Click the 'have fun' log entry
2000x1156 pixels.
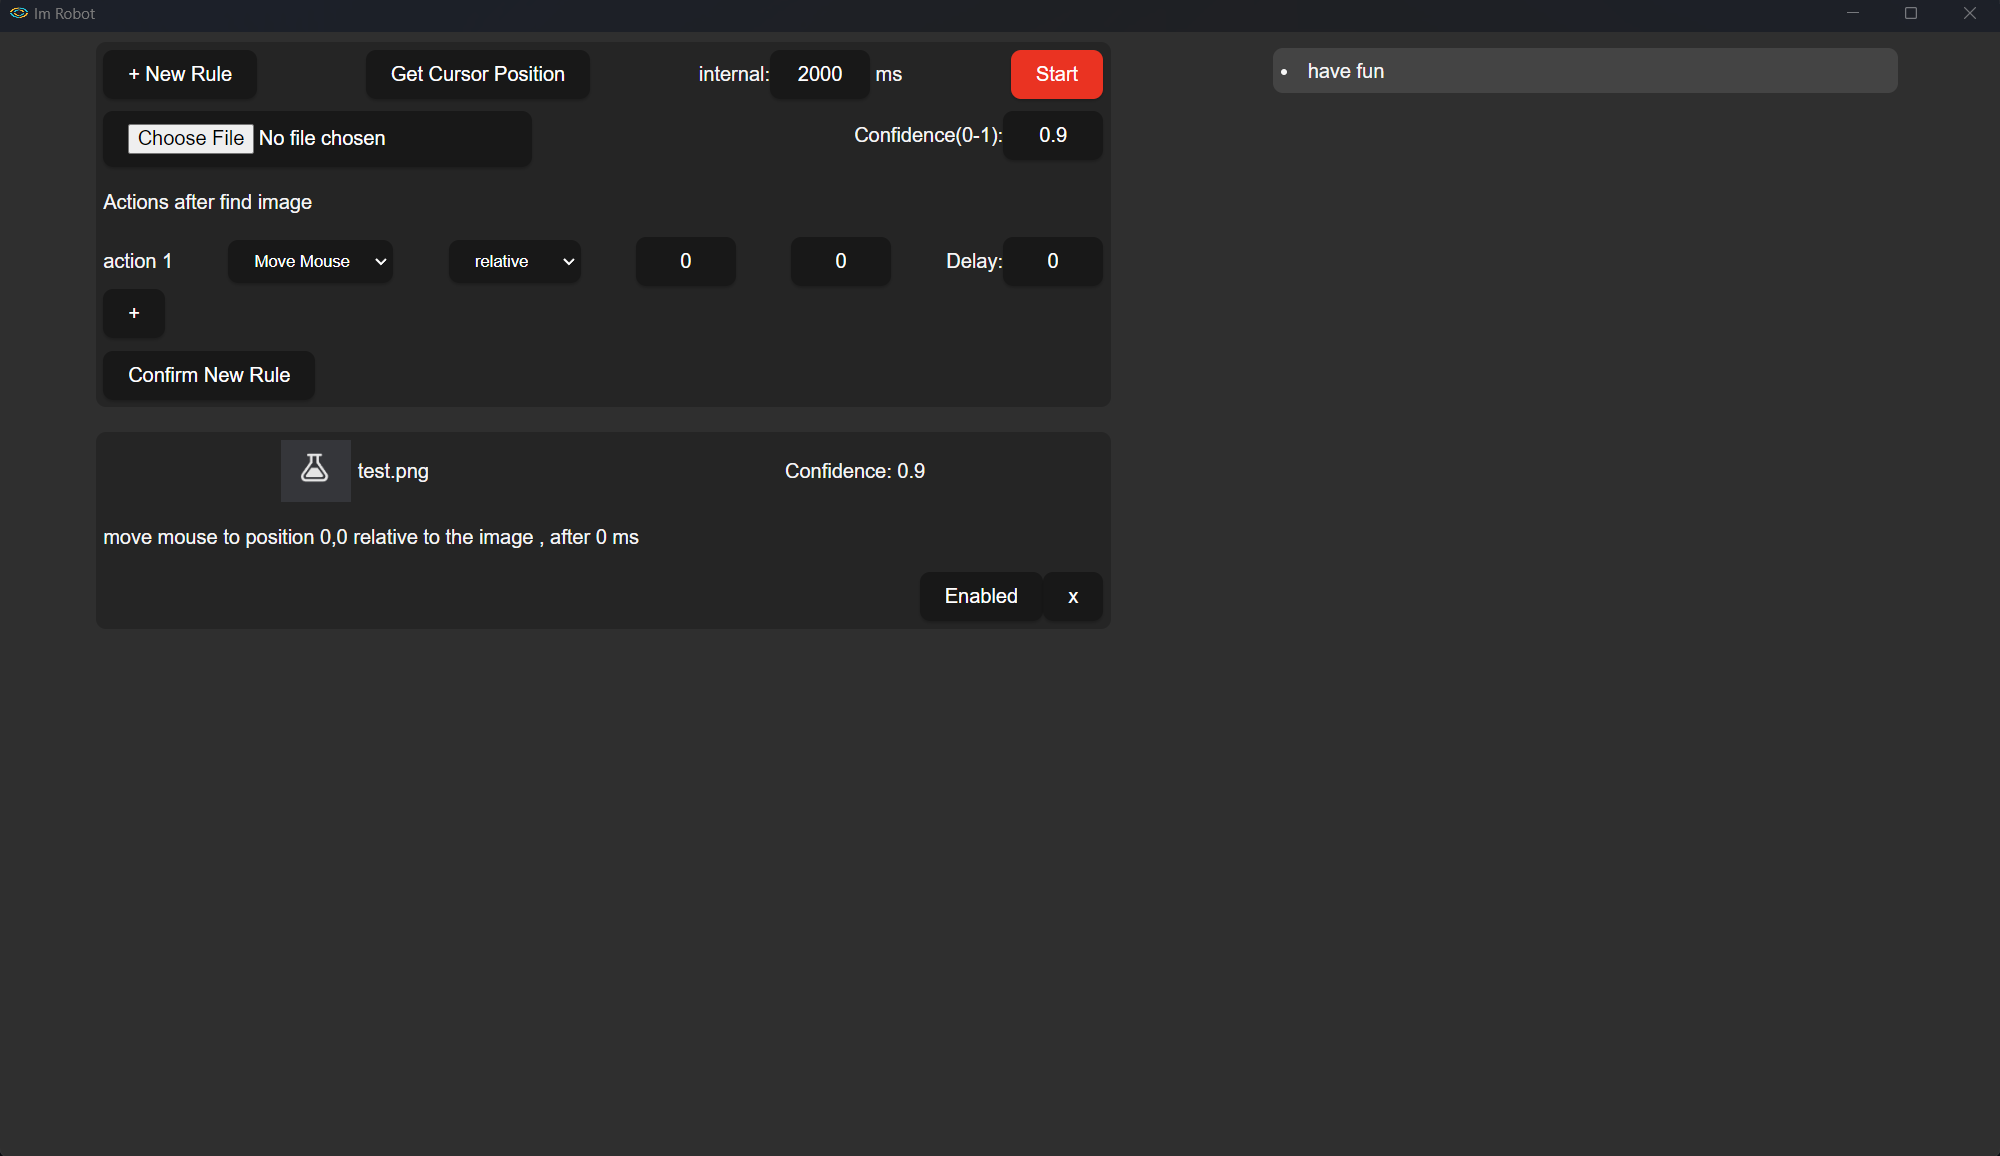click(1585, 71)
